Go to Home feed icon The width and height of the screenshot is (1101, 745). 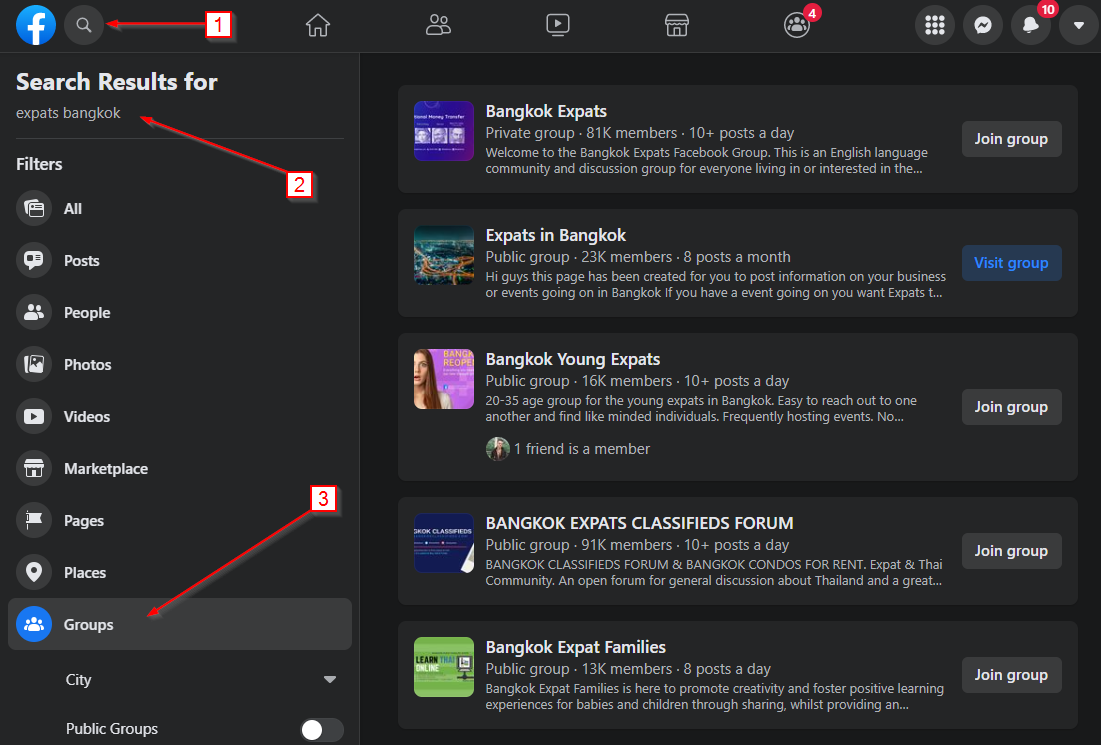[x=317, y=25]
